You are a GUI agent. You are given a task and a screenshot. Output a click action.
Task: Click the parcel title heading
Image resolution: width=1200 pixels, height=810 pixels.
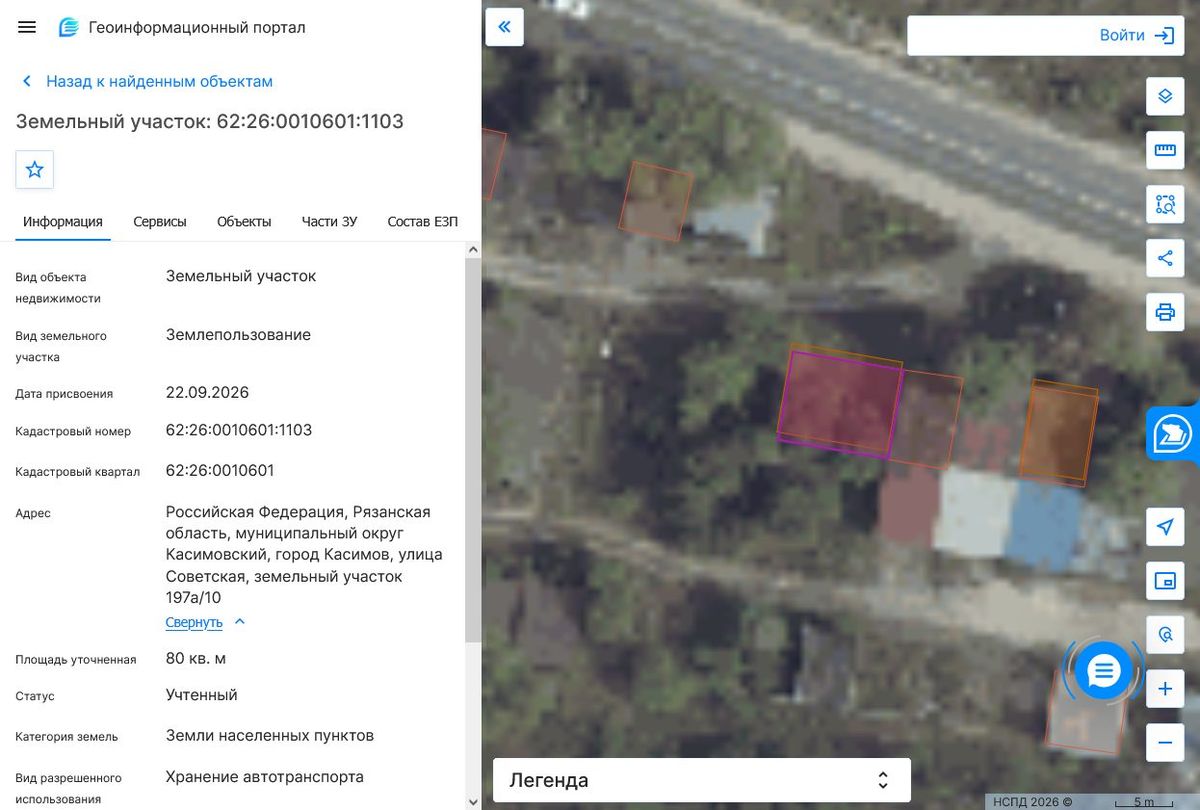[x=210, y=121]
